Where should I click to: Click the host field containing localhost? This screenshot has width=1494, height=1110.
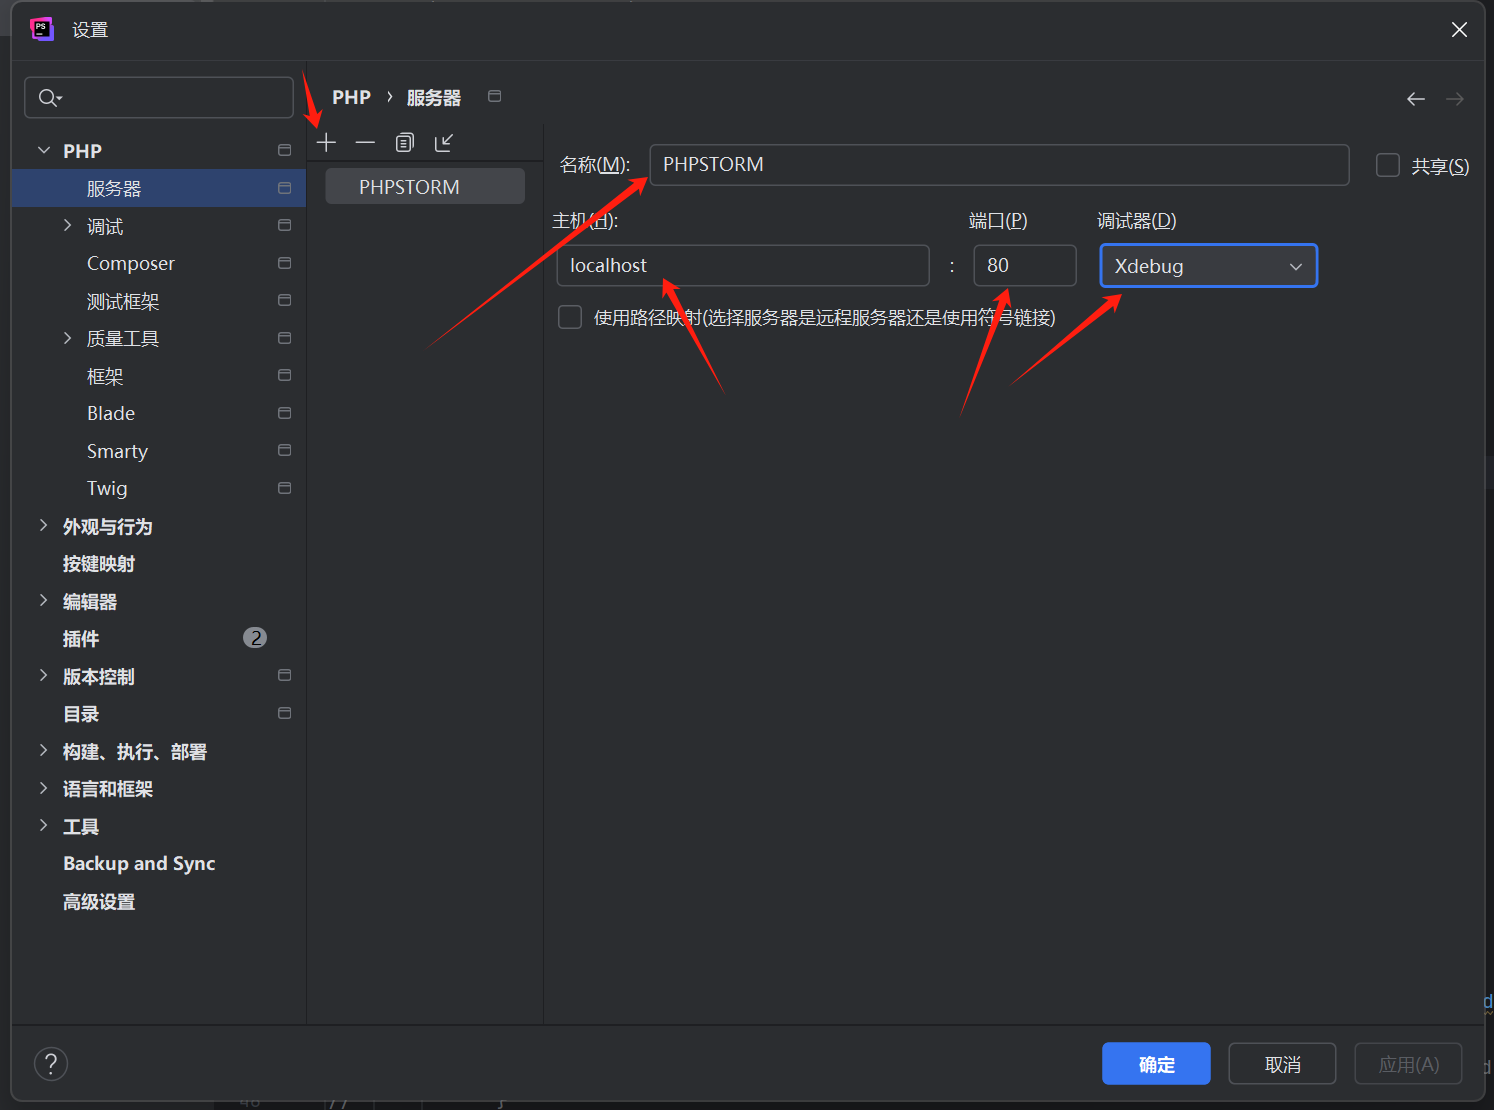[x=743, y=265]
